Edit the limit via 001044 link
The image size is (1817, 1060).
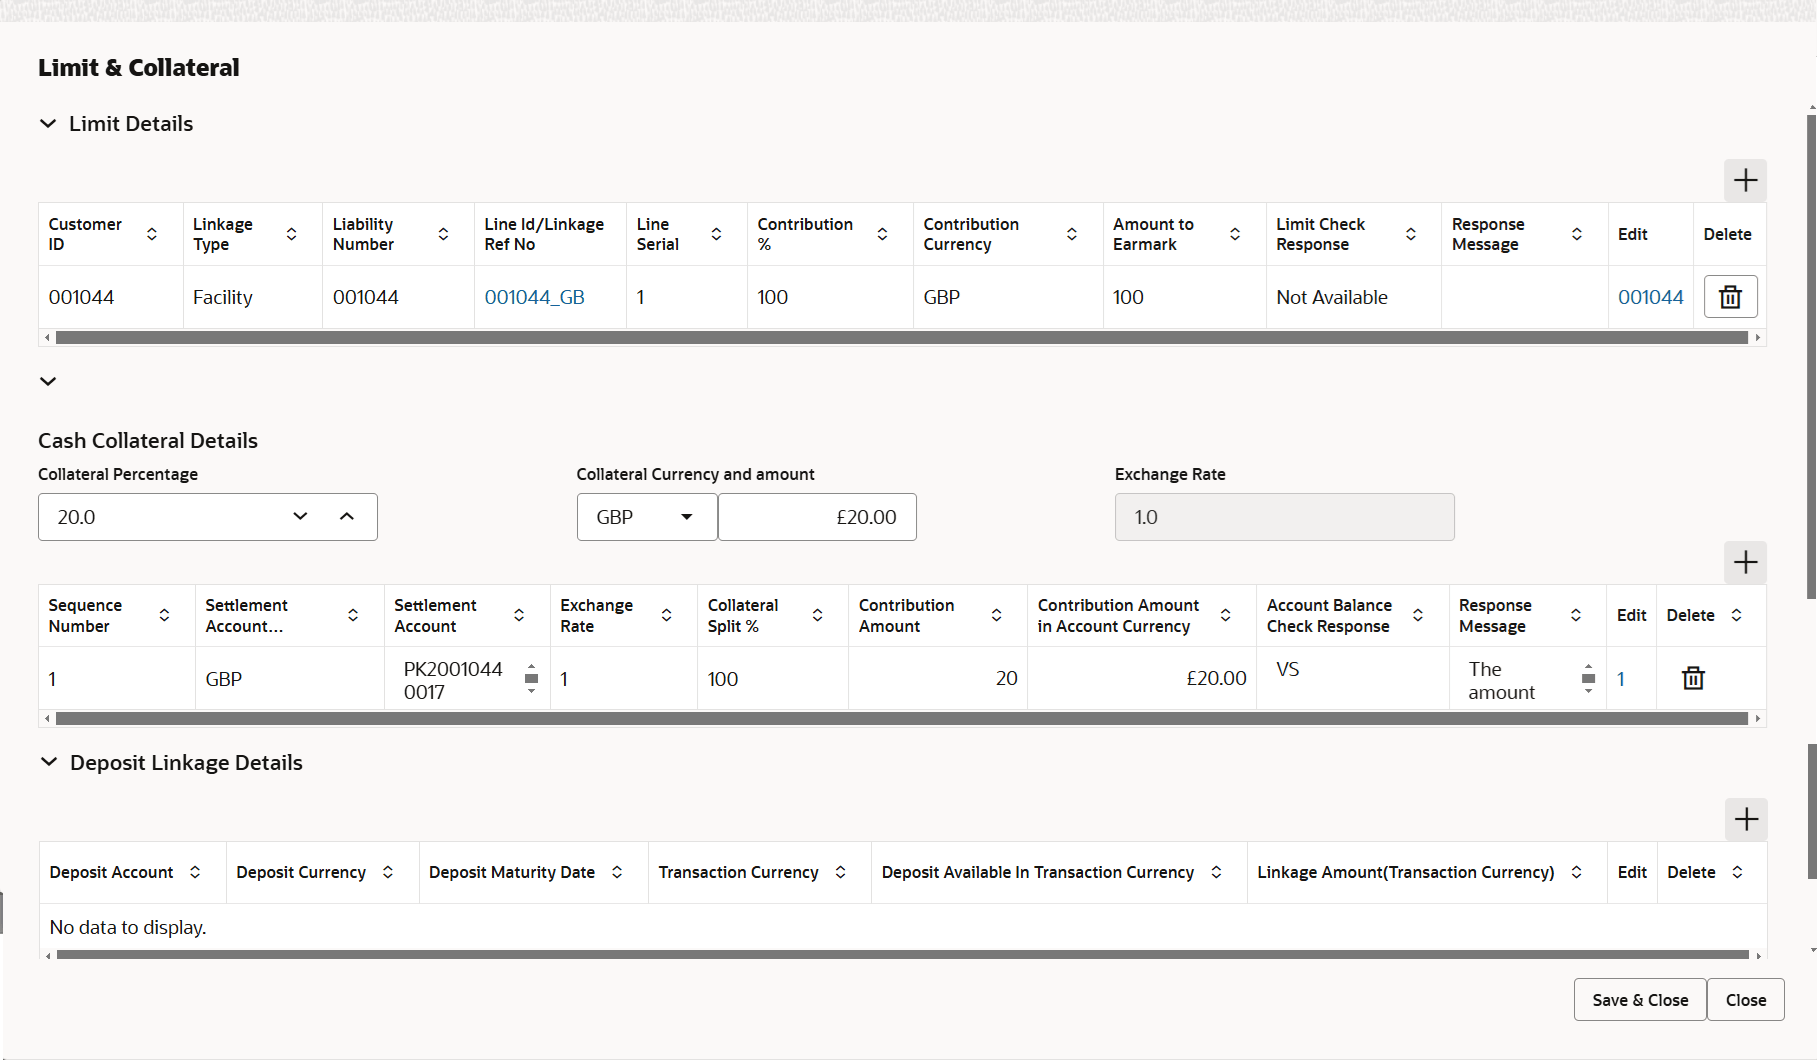(1650, 296)
